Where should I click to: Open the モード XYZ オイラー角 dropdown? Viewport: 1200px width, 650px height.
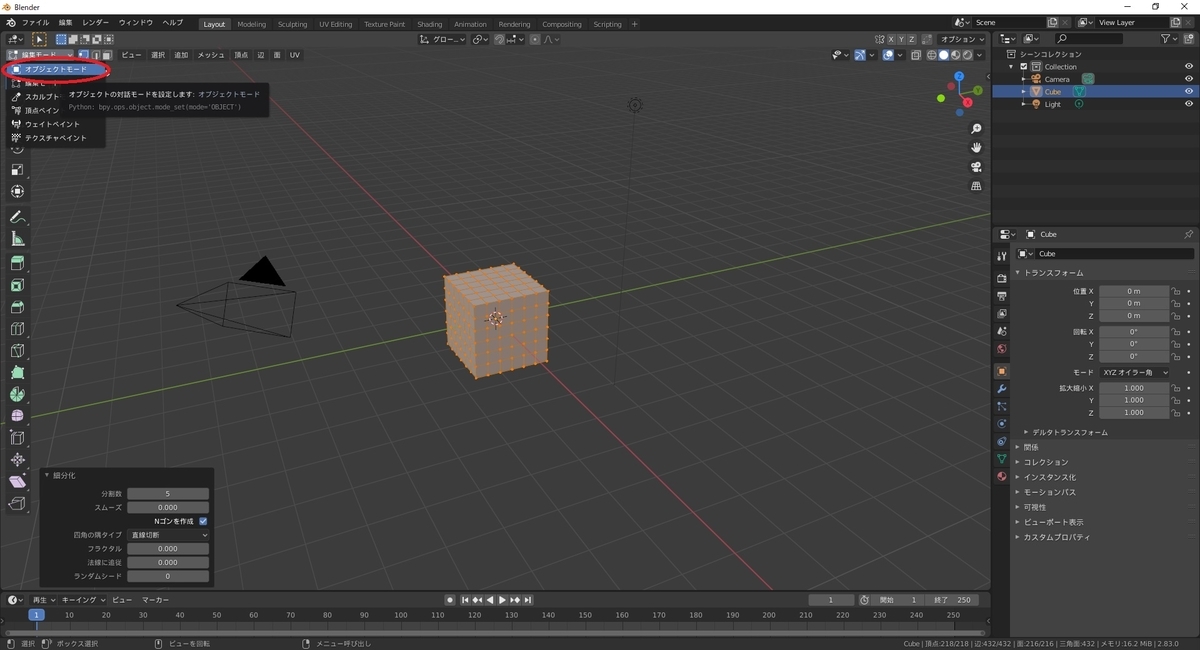point(1134,372)
